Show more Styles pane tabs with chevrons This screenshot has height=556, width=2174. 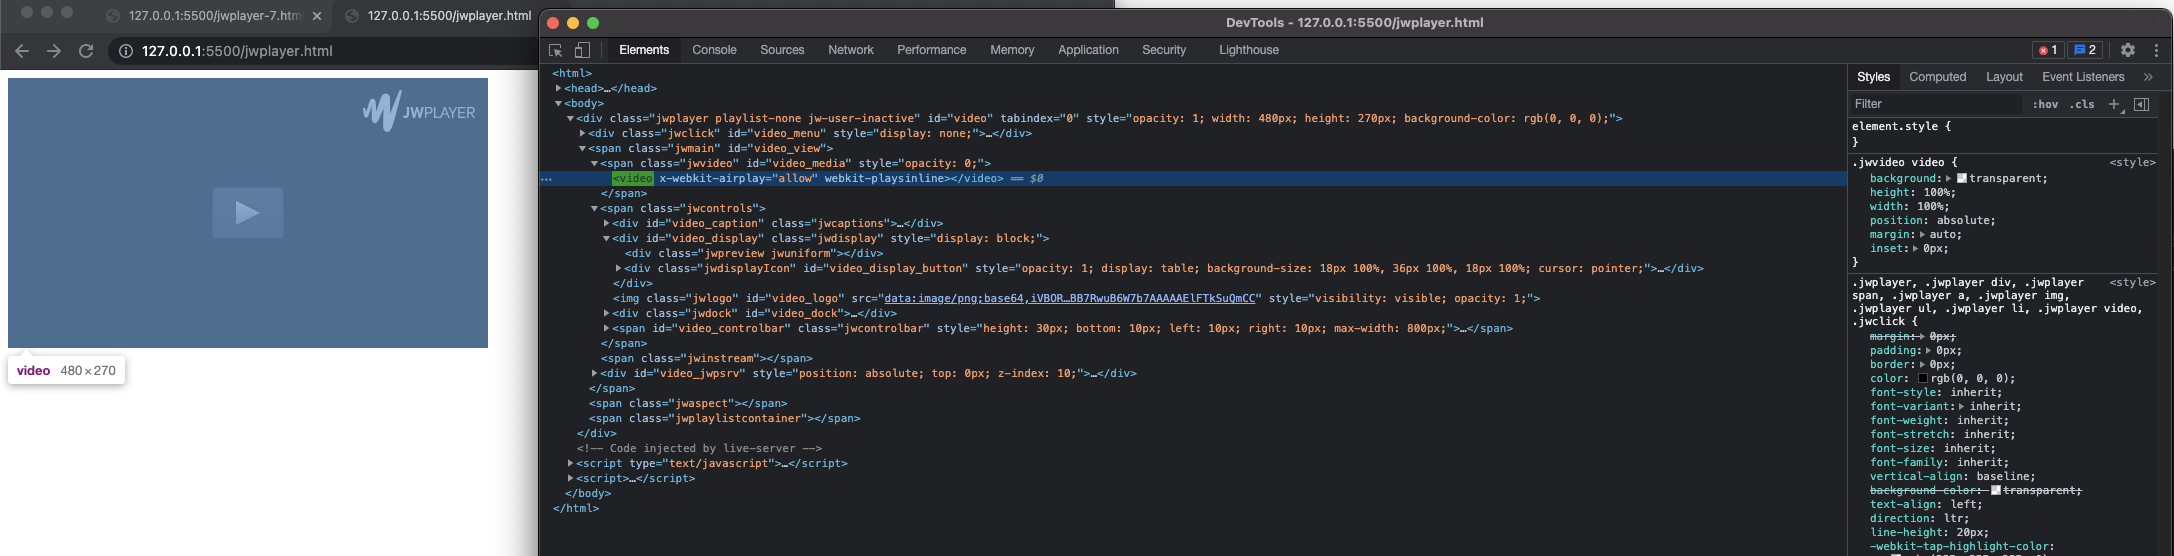[x=2148, y=77]
